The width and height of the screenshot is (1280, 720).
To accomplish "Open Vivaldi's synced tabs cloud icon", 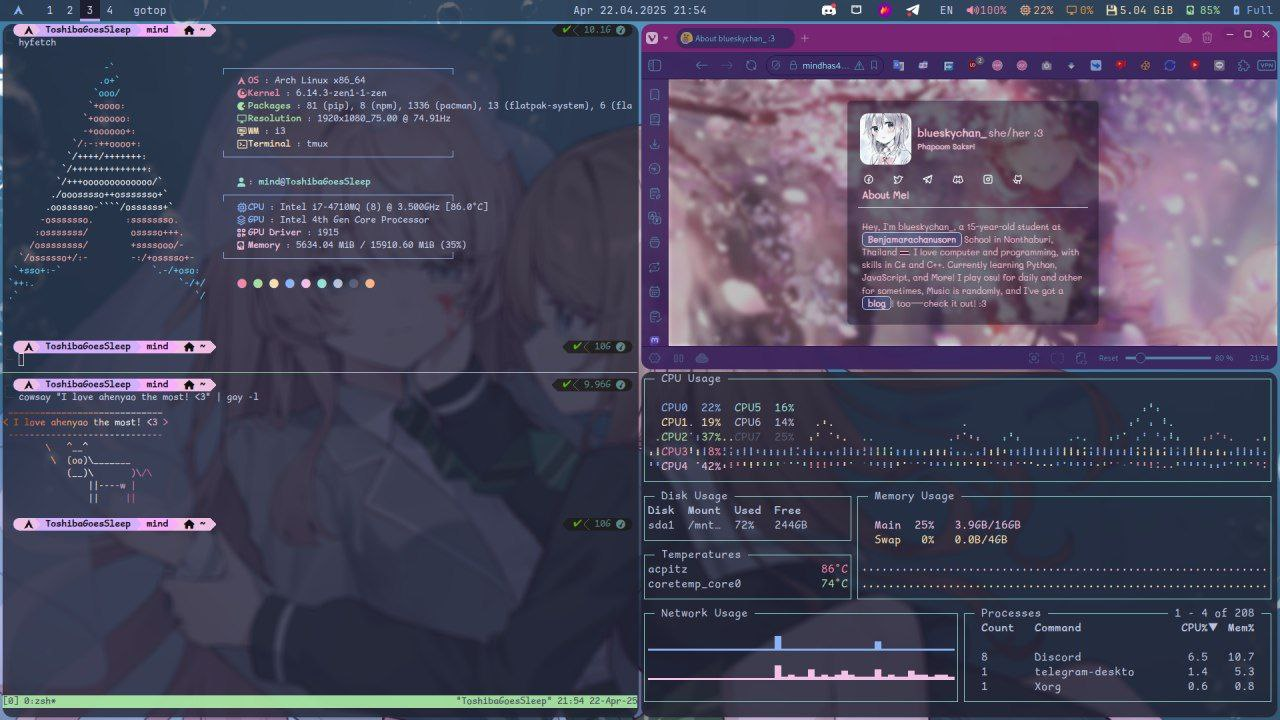I will 1185,38.
